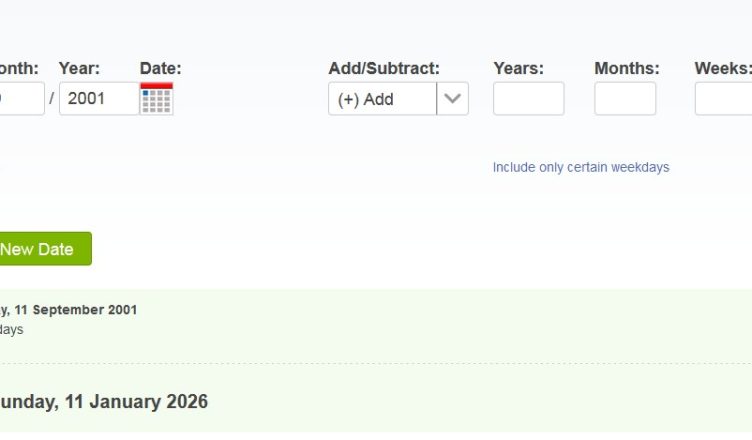Image resolution: width=752 pixels, height=440 pixels.
Task: Click the Year: label
Action: click(x=79, y=68)
